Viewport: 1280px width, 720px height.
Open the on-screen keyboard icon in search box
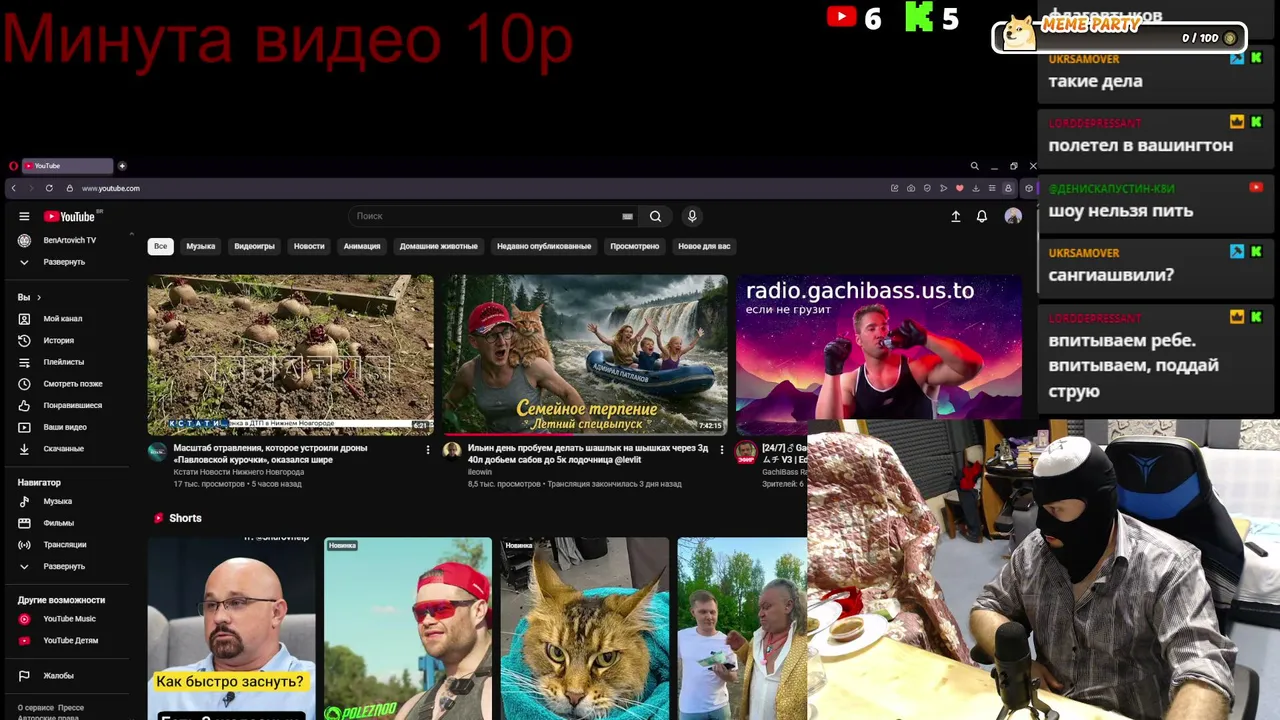(627, 216)
